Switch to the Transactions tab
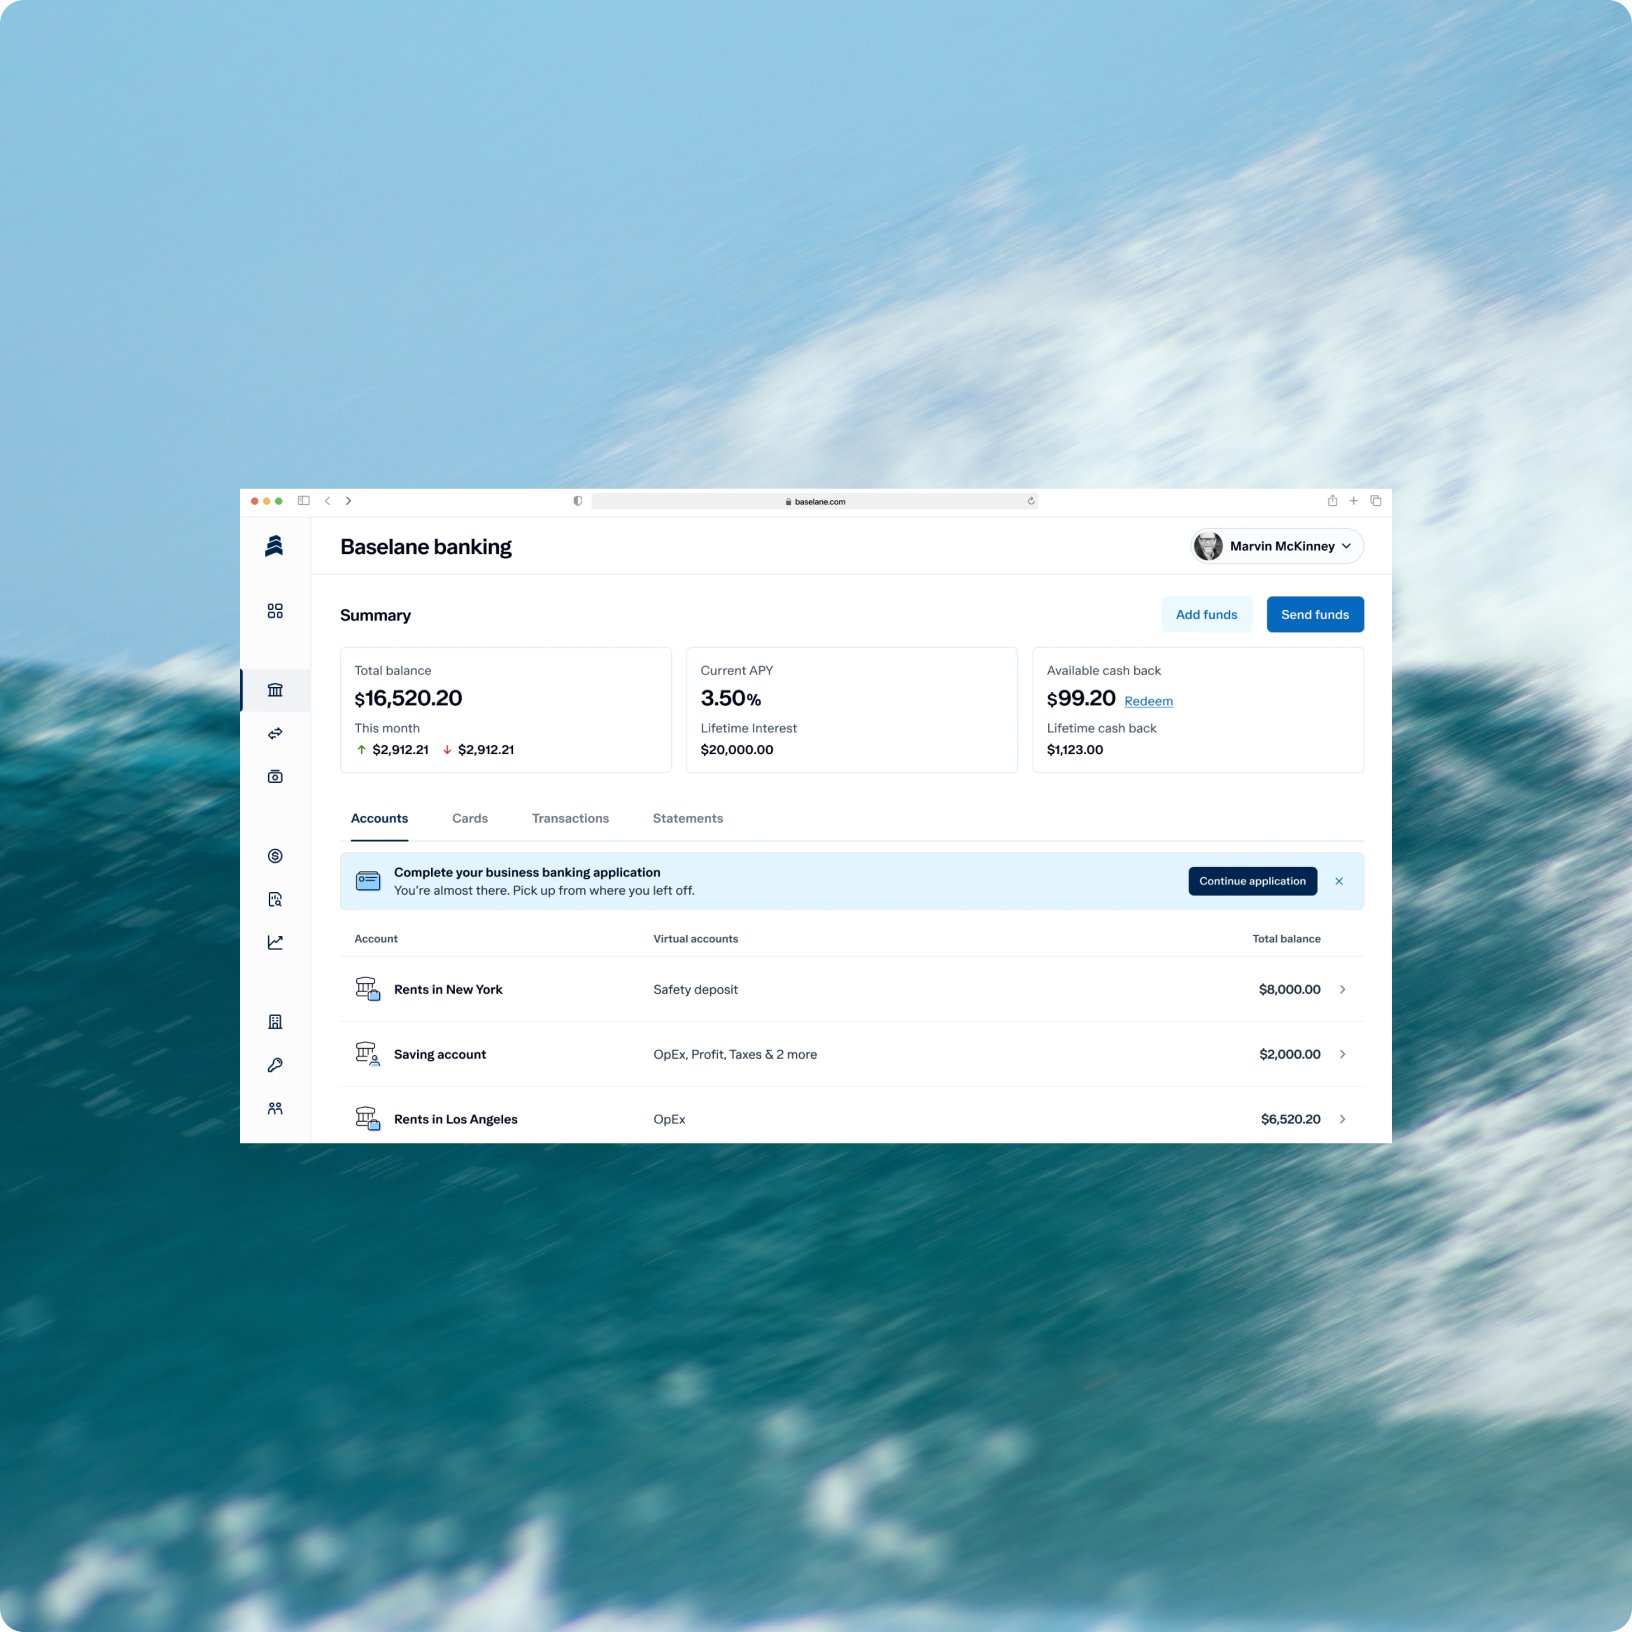Viewport: 1632px width, 1632px height. 570,818
